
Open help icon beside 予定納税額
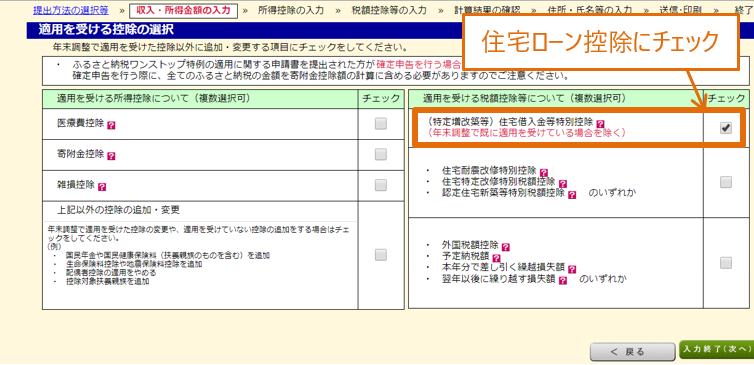click(x=496, y=258)
